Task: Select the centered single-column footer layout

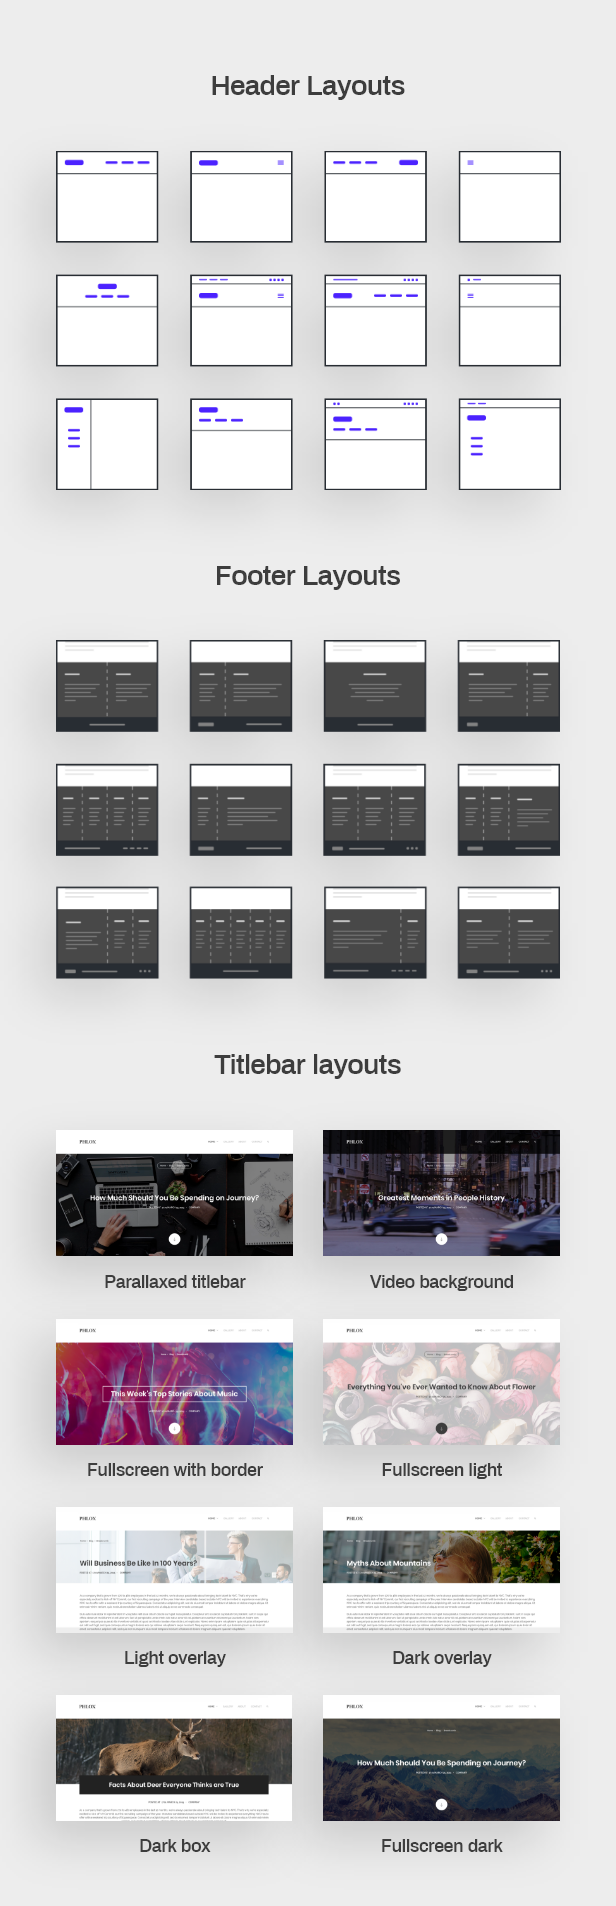Action: pyautogui.click(x=375, y=686)
